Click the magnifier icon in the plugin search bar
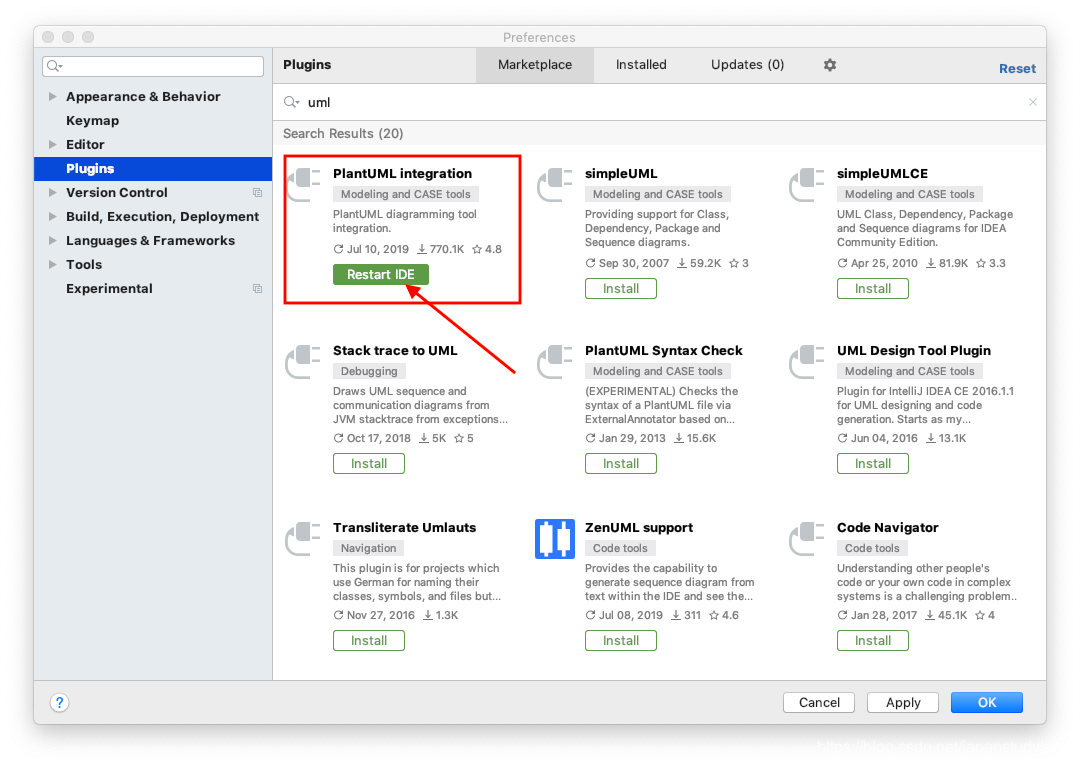 click(289, 102)
